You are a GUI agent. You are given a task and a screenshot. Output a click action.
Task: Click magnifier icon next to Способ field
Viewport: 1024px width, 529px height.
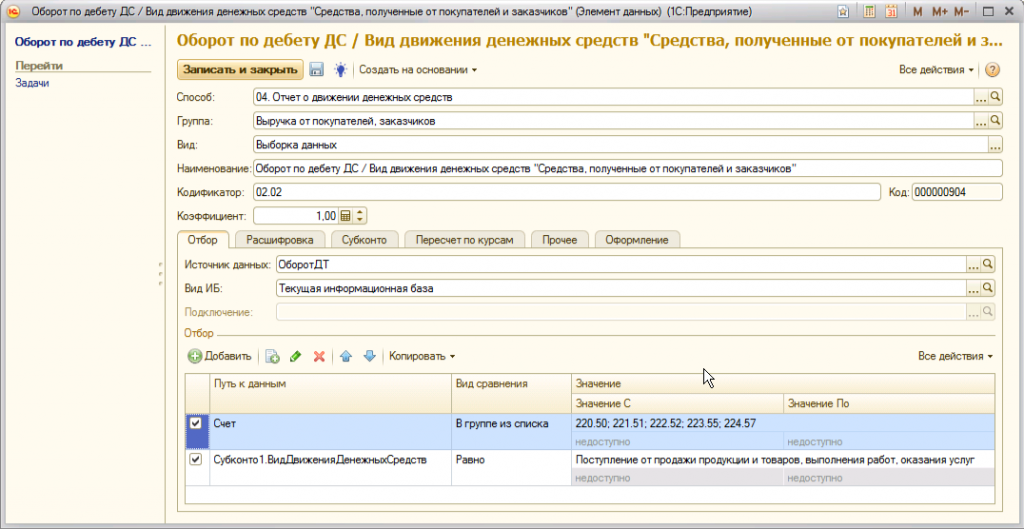click(x=994, y=98)
